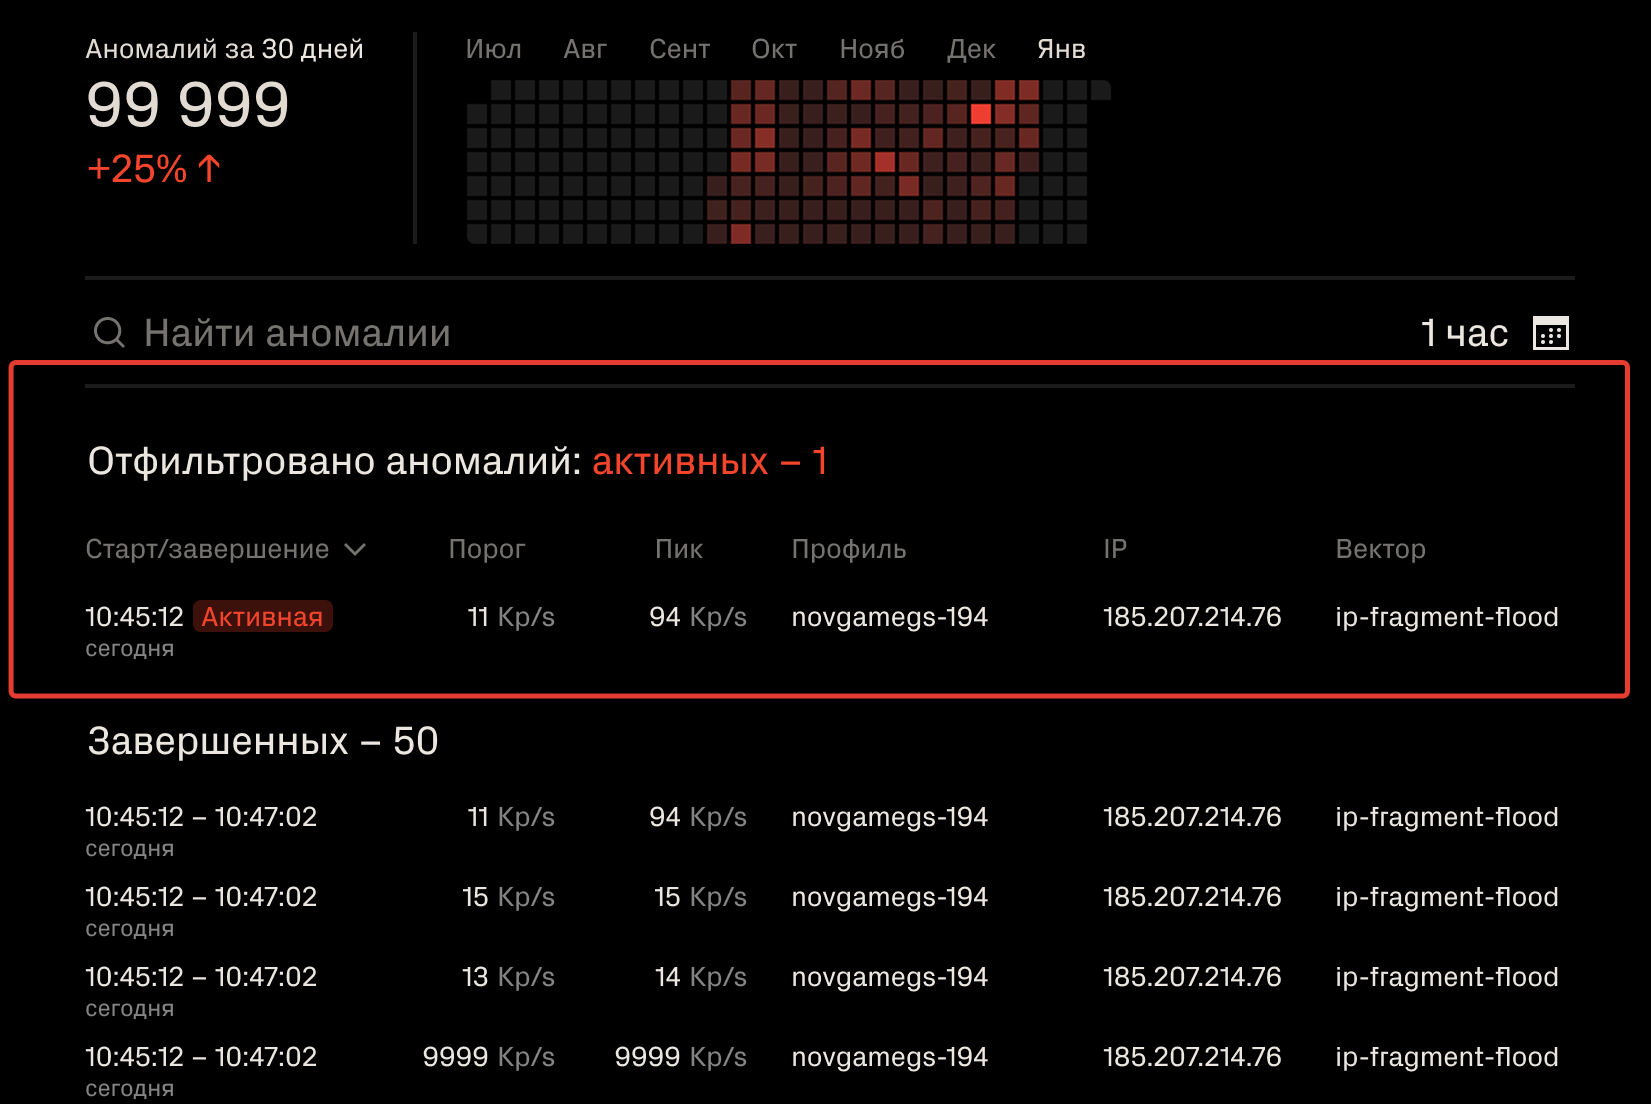Click the search magnifier icon
1651x1104 pixels.
click(x=109, y=332)
